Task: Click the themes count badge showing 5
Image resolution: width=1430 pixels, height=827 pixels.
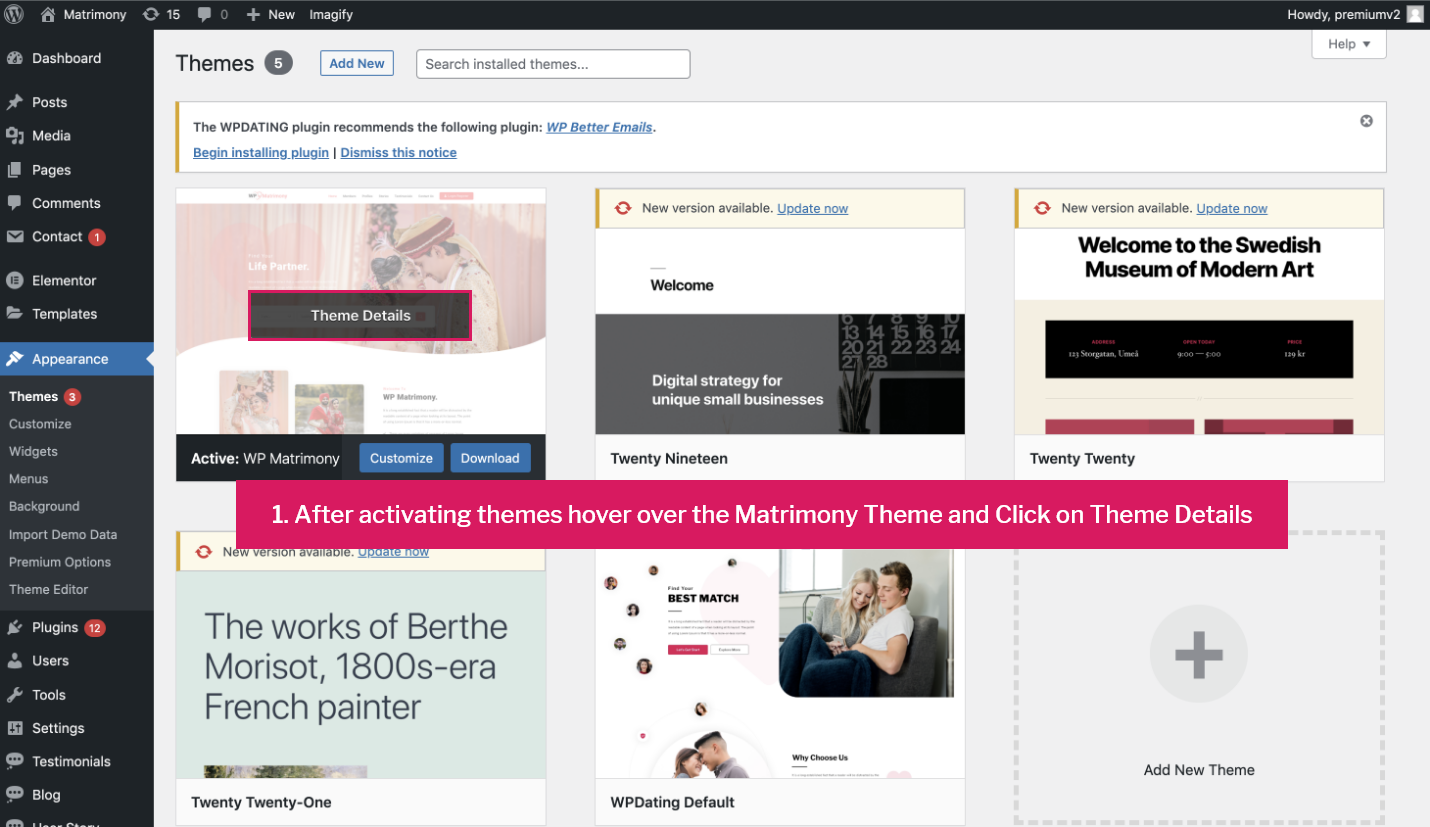Action: coord(278,64)
